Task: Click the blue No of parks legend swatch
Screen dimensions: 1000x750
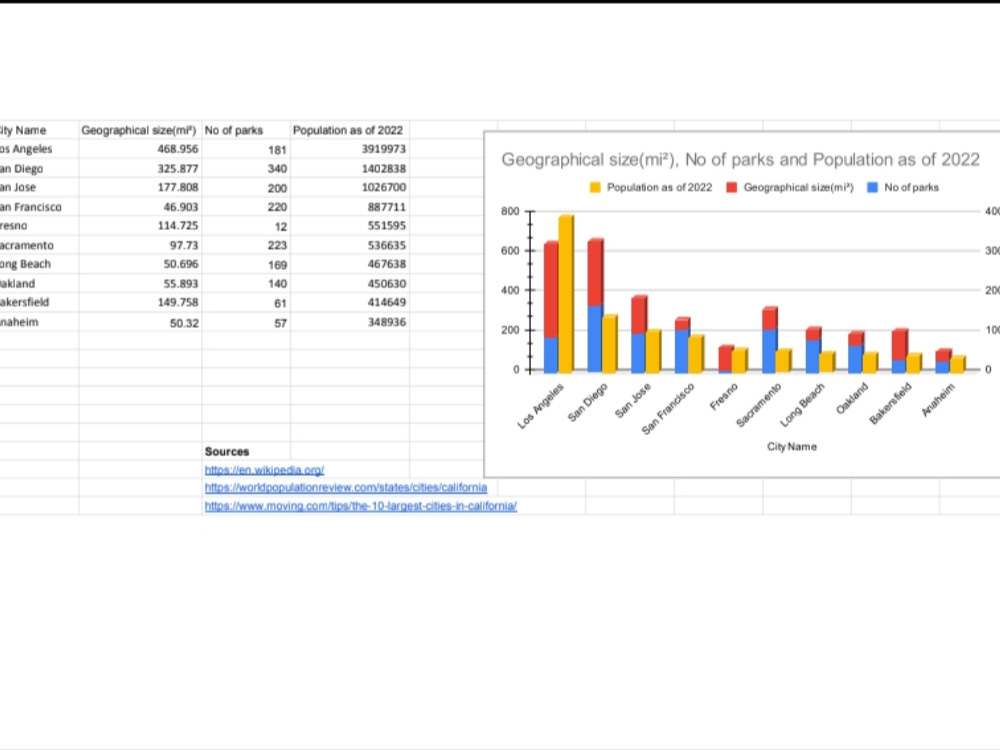Action: coord(872,188)
